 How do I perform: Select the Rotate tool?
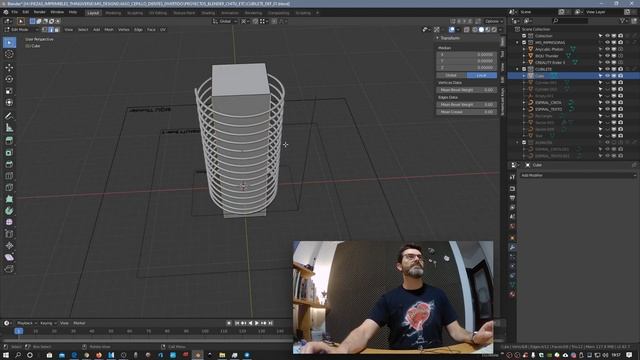tap(9, 79)
